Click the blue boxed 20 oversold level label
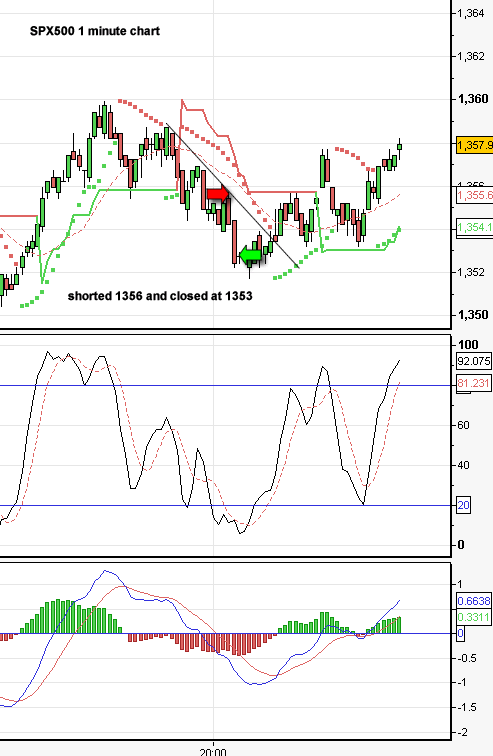Viewport: 493px width, 756px height. click(x=463, y=505)
